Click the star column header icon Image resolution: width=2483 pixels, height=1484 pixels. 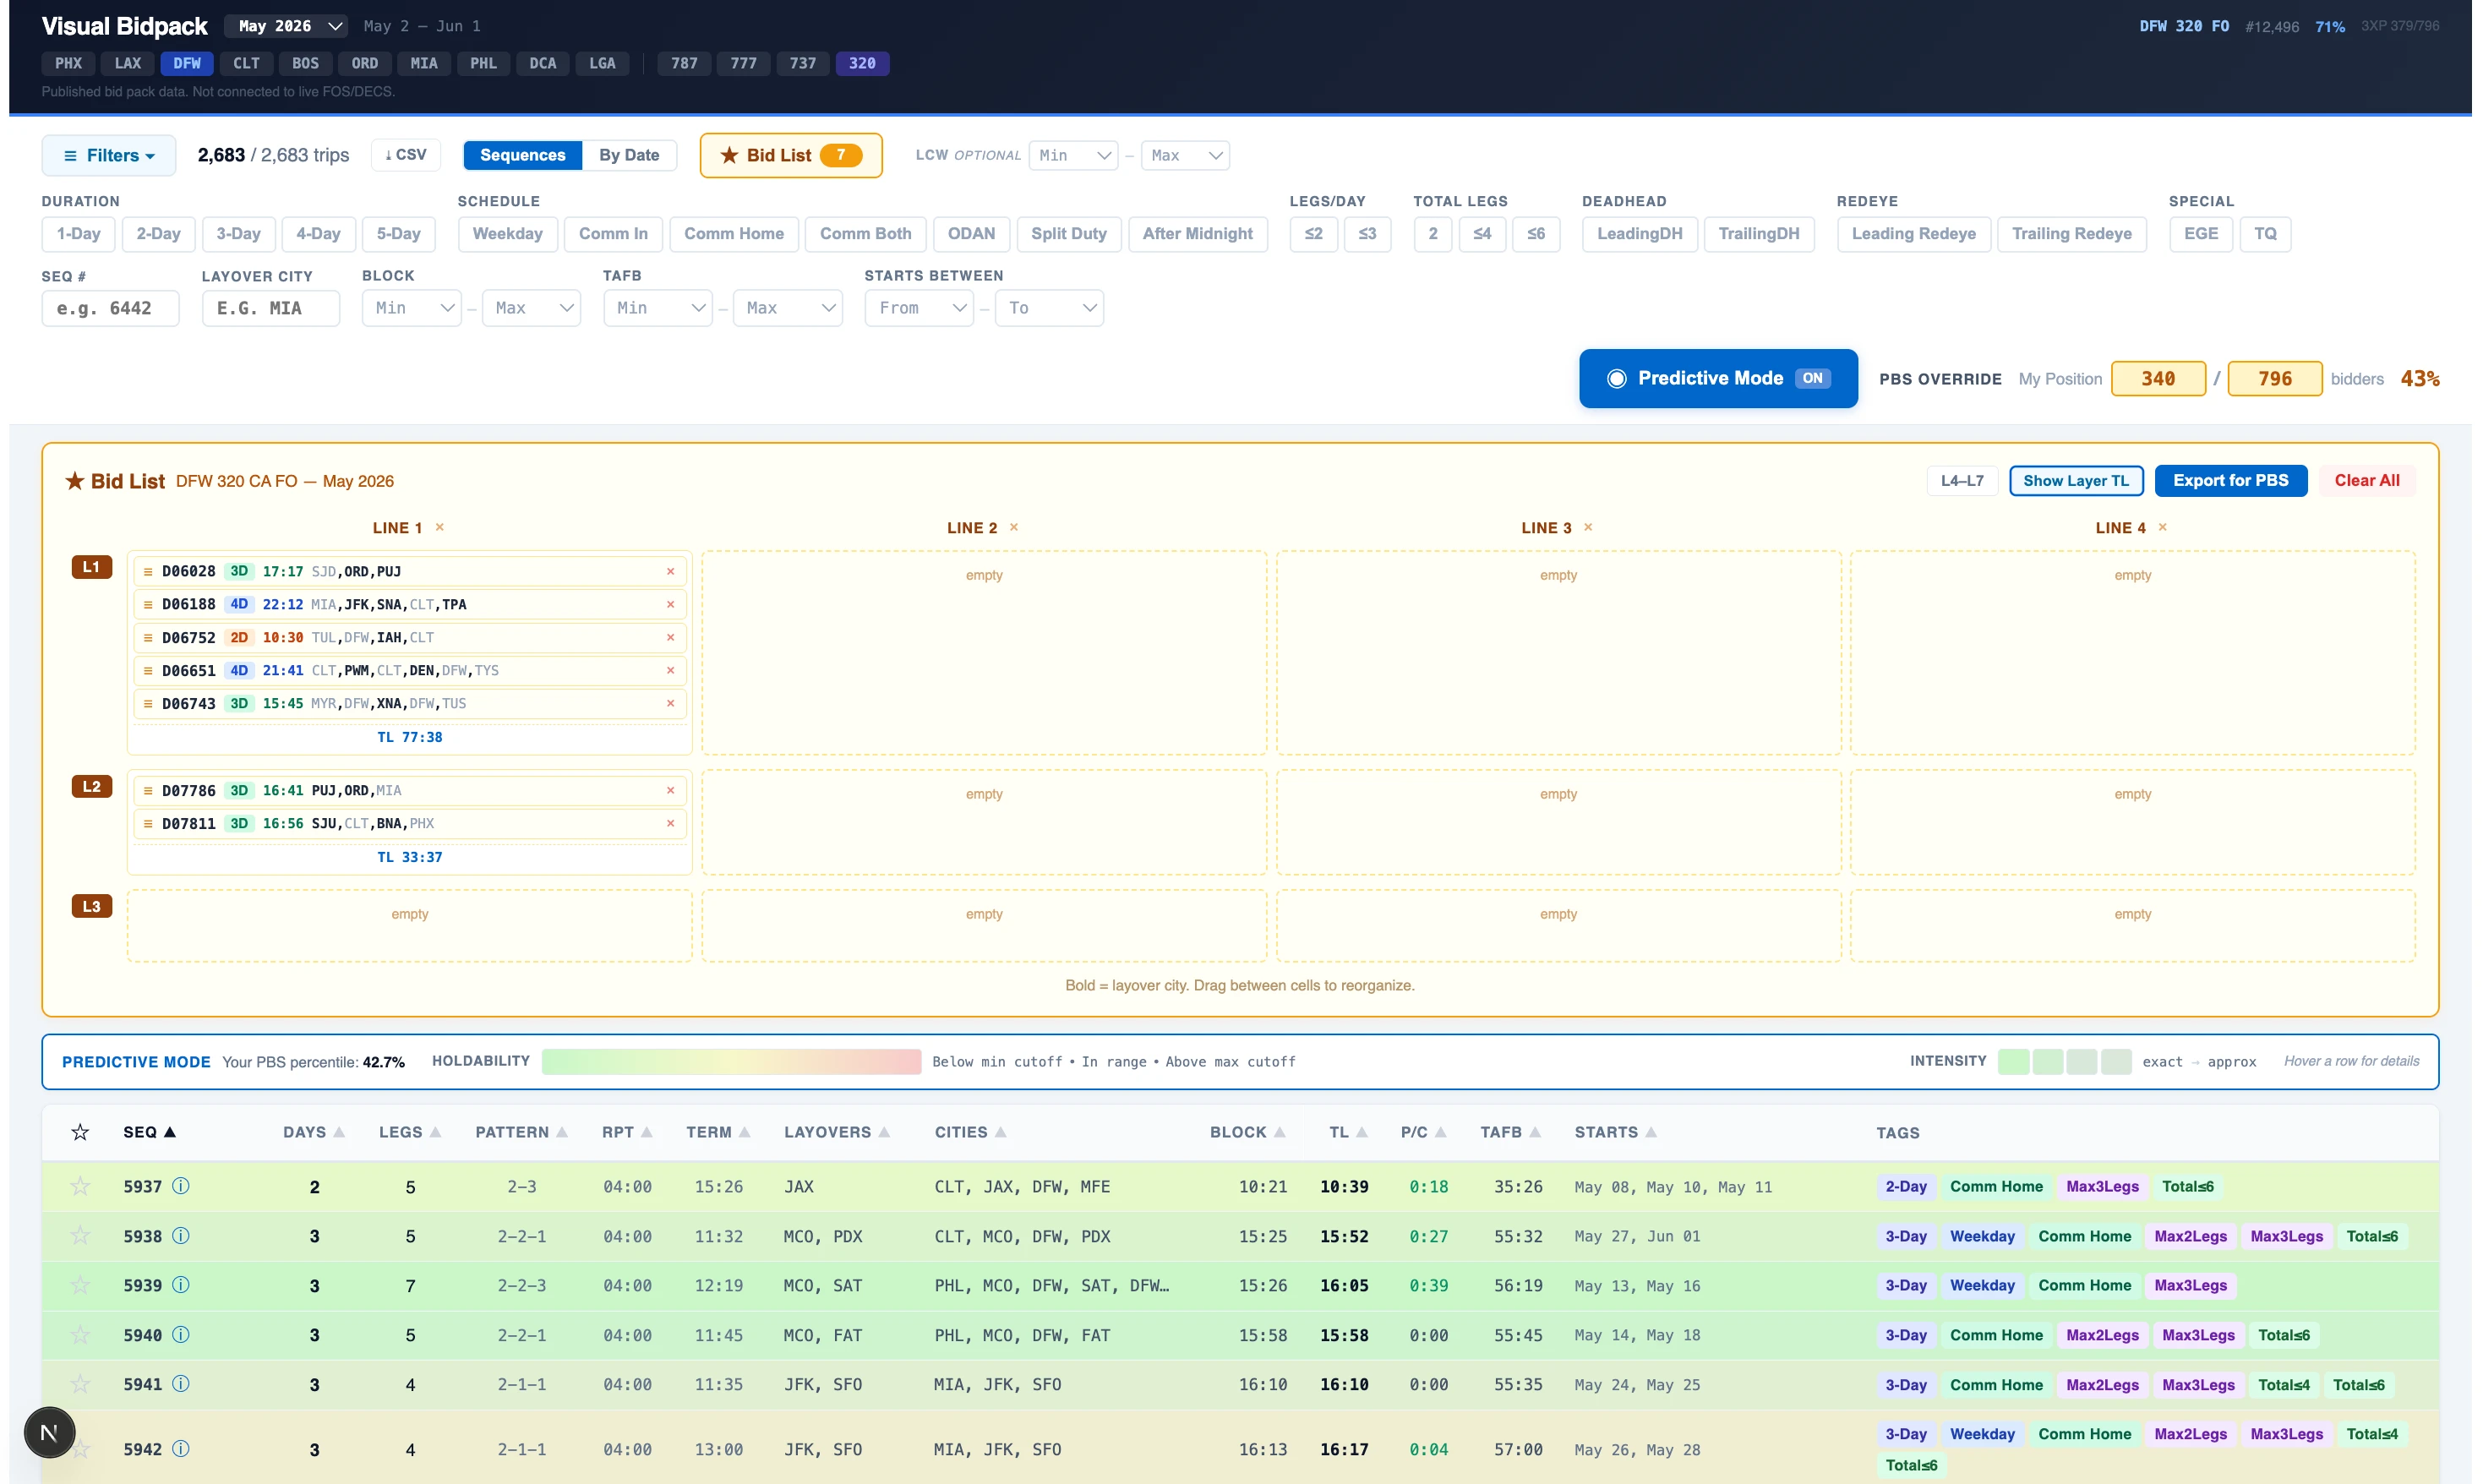[80, 1132]
